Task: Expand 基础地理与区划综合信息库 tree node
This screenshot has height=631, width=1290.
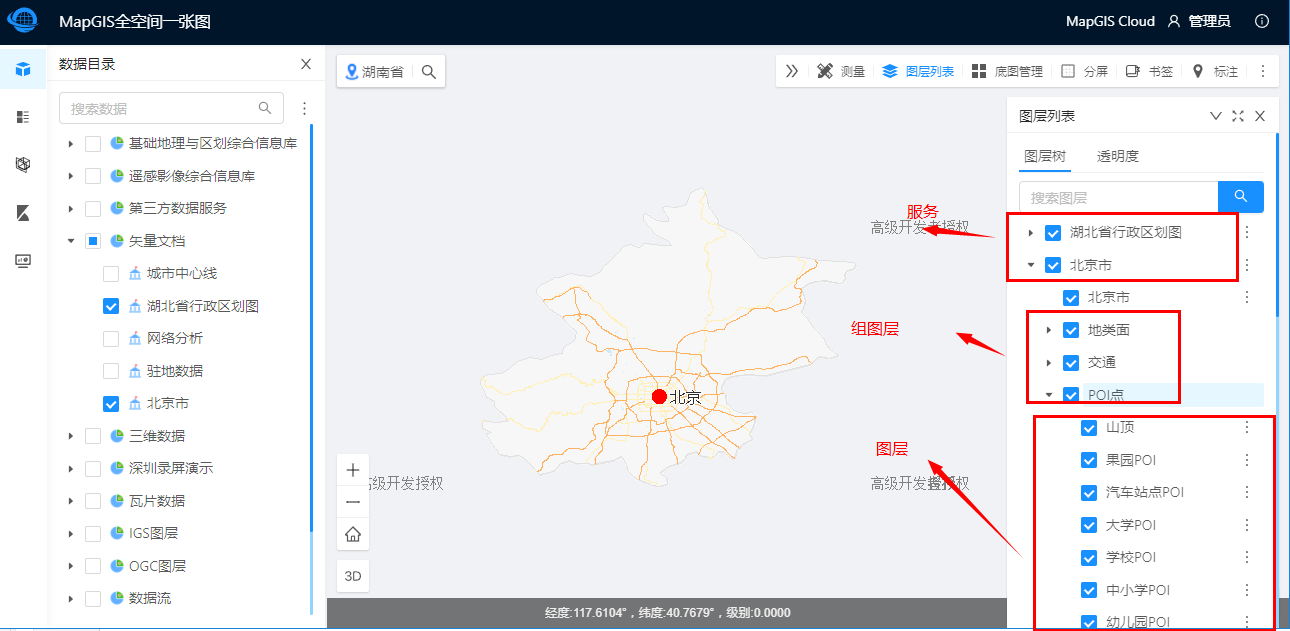Action: (71, 144)
